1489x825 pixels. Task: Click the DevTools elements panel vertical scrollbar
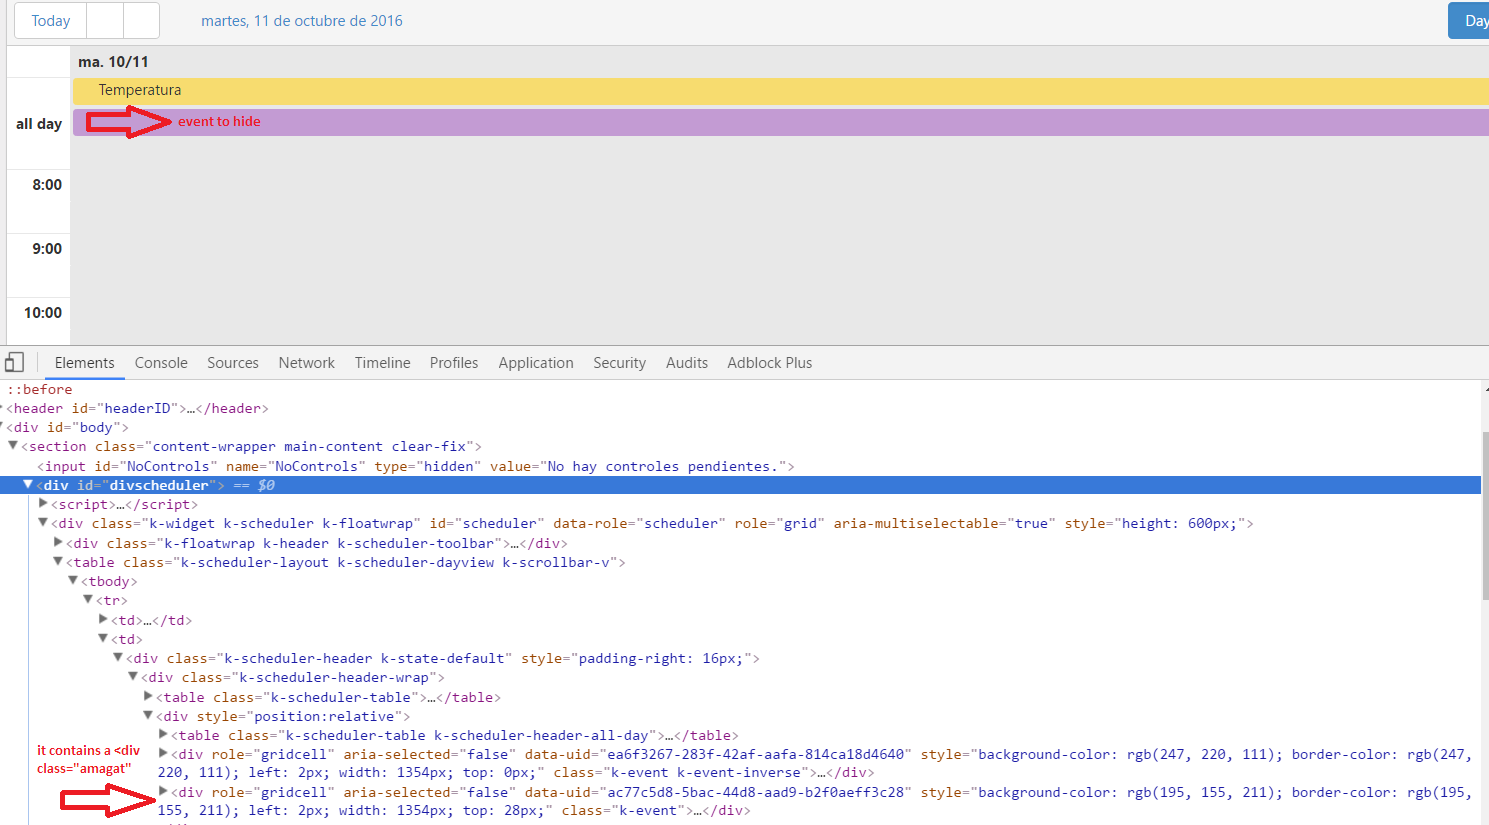click(1485, 515)
